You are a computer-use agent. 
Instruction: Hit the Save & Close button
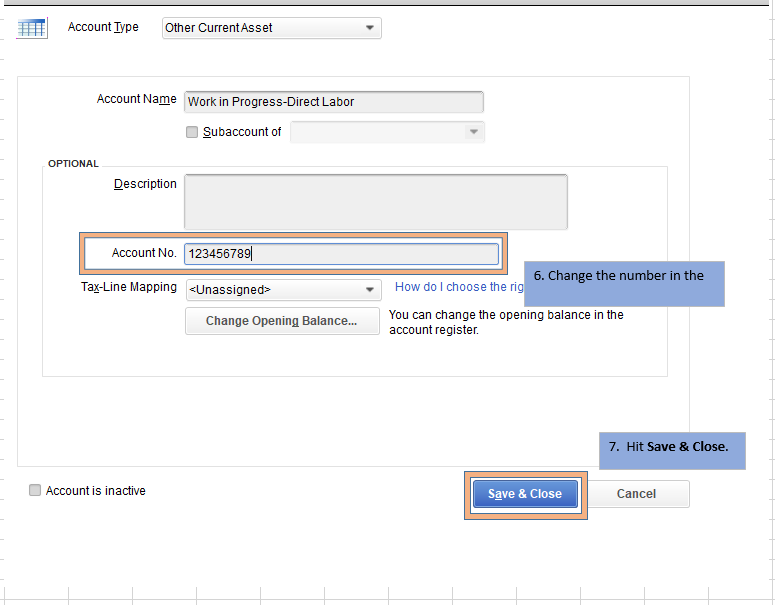click(x=525, y=494)
